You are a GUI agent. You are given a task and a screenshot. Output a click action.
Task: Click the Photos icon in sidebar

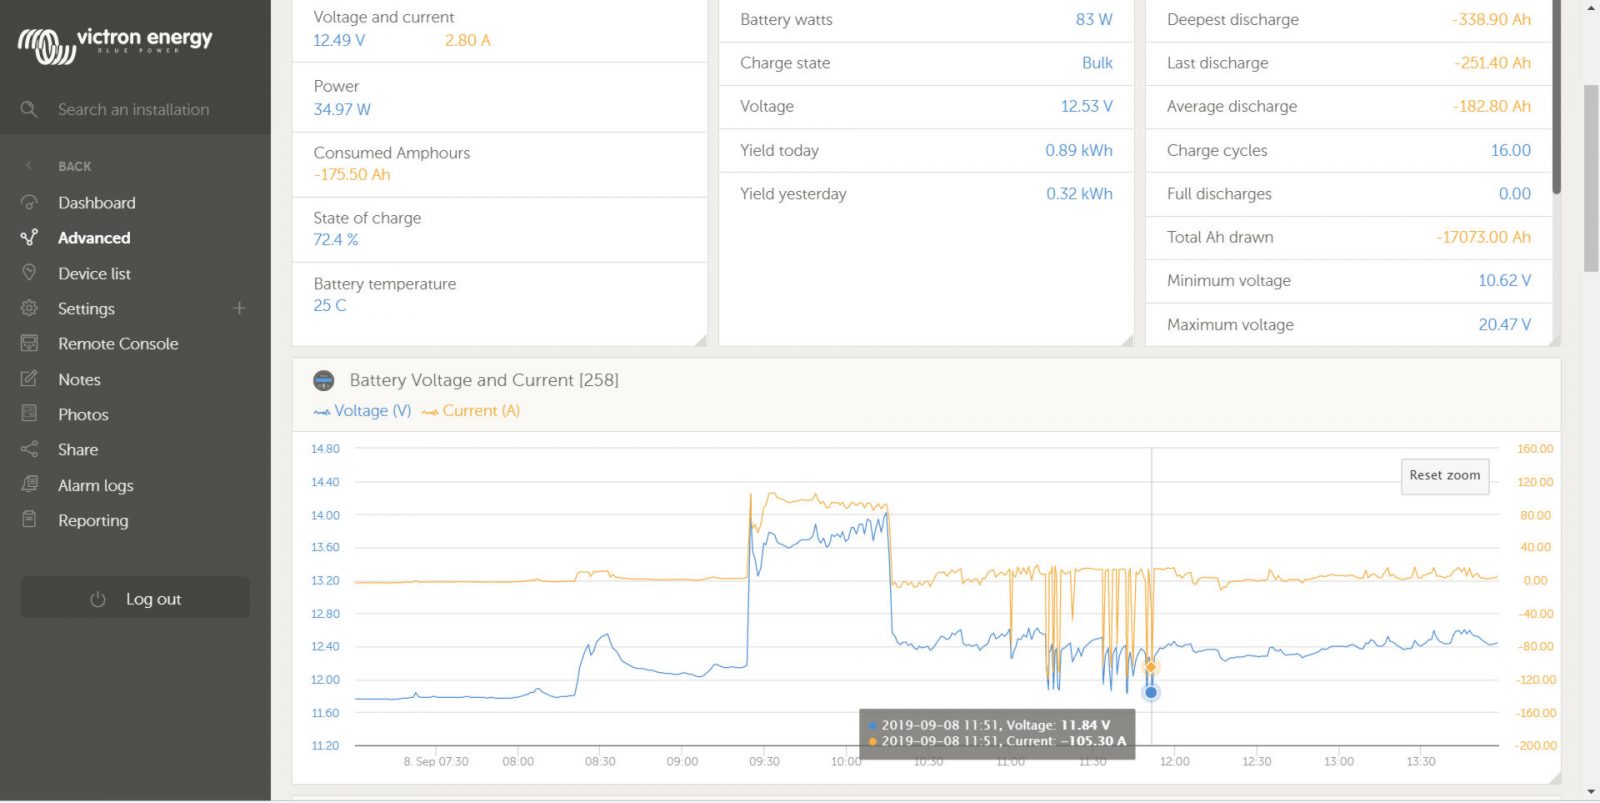[x=29, y=414]
